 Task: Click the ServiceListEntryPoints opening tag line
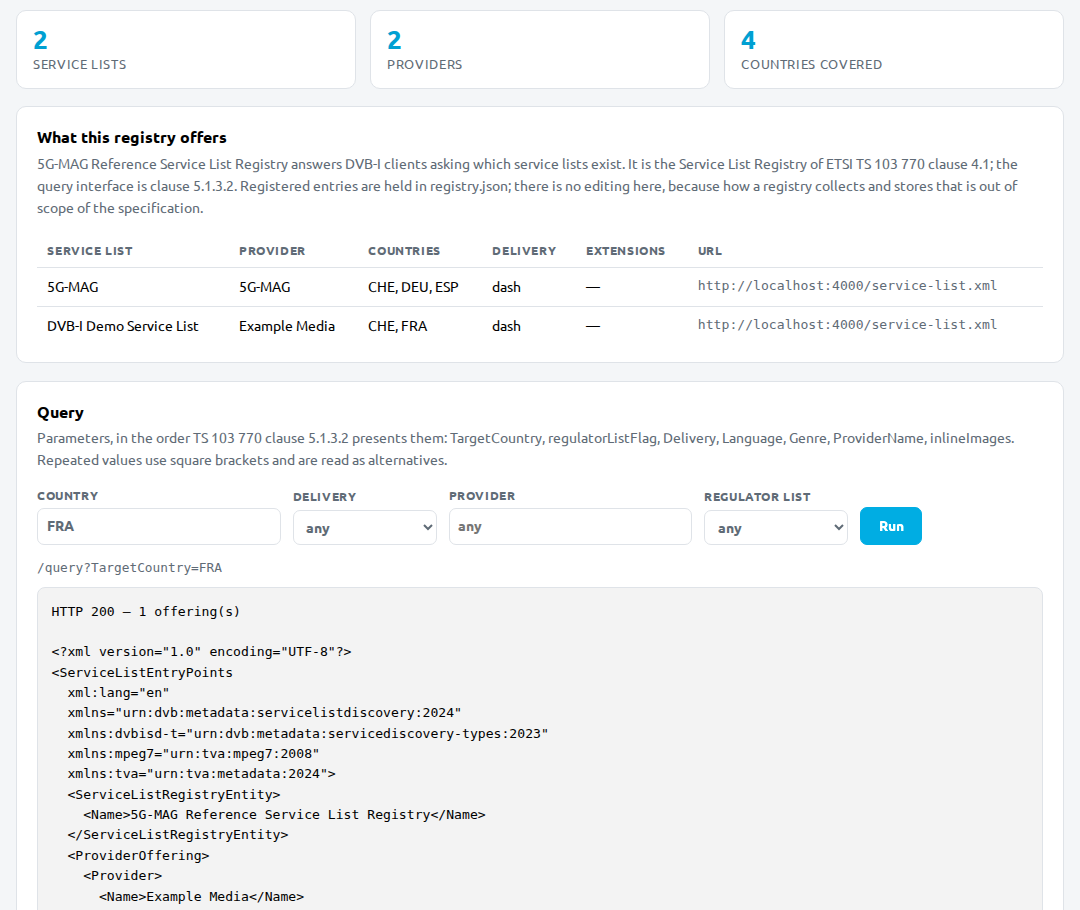[142, 672]
